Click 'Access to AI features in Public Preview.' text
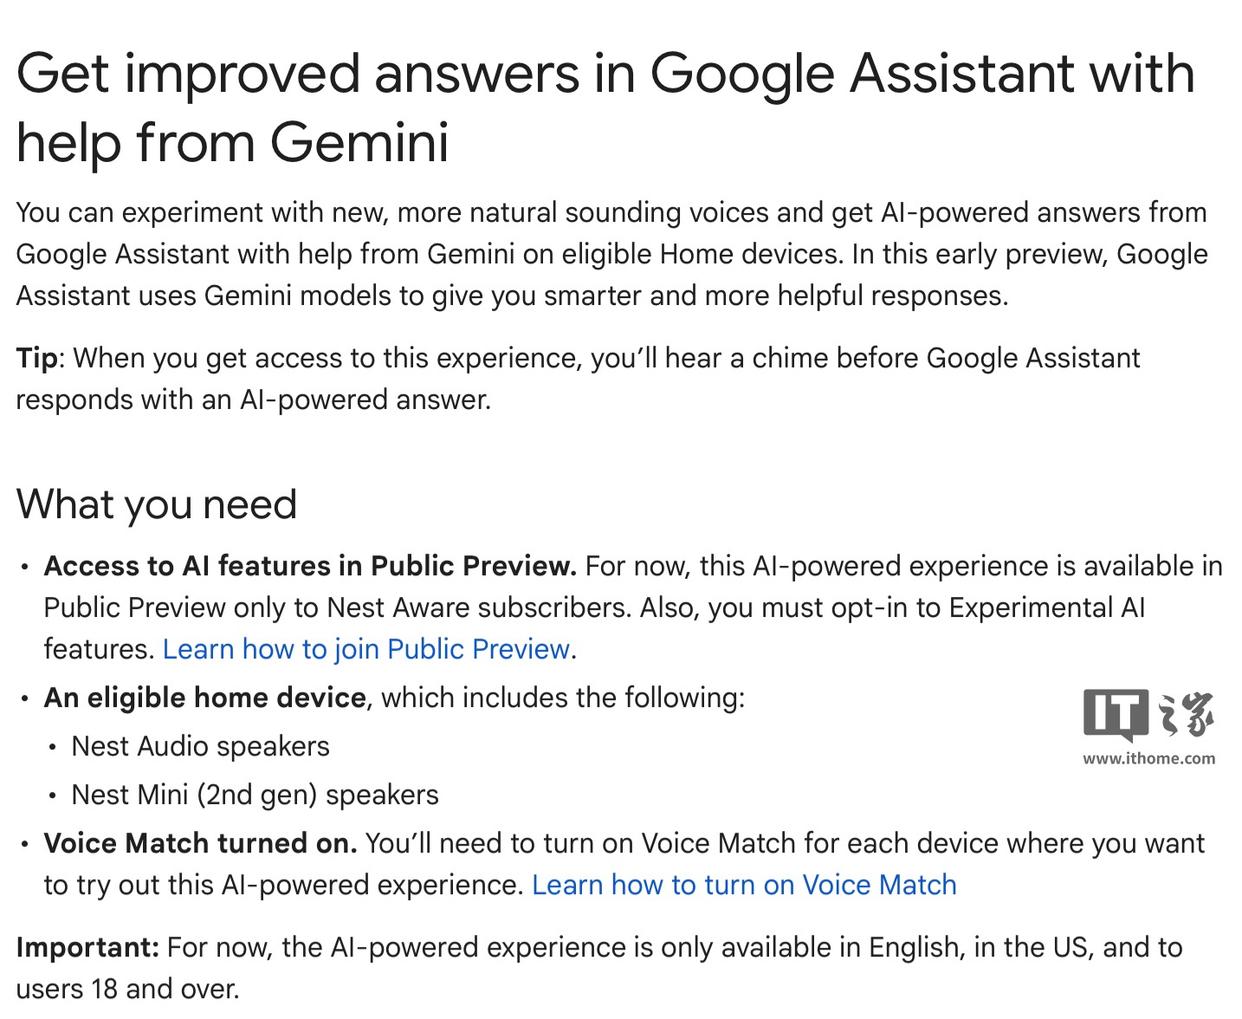 pos(310,566)
